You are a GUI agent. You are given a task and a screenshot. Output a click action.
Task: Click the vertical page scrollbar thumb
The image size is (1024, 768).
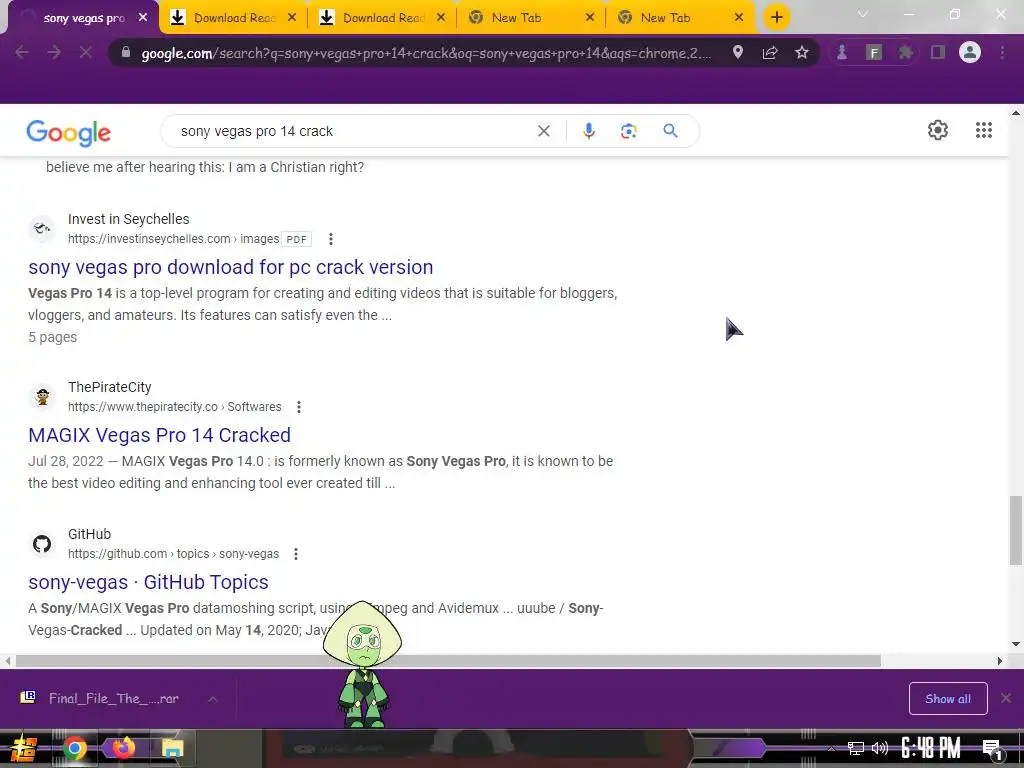click(1016, 530)
